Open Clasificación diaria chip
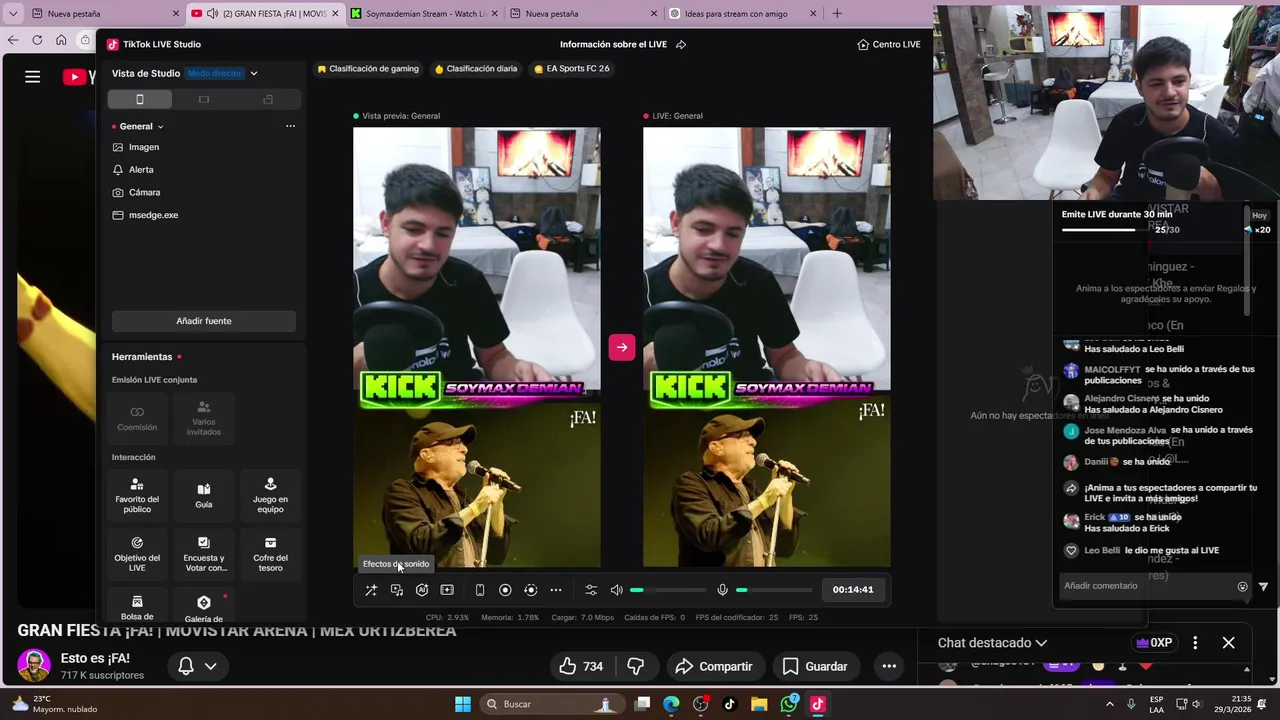This screenshot has height=720, width=1280. point(476,69)
